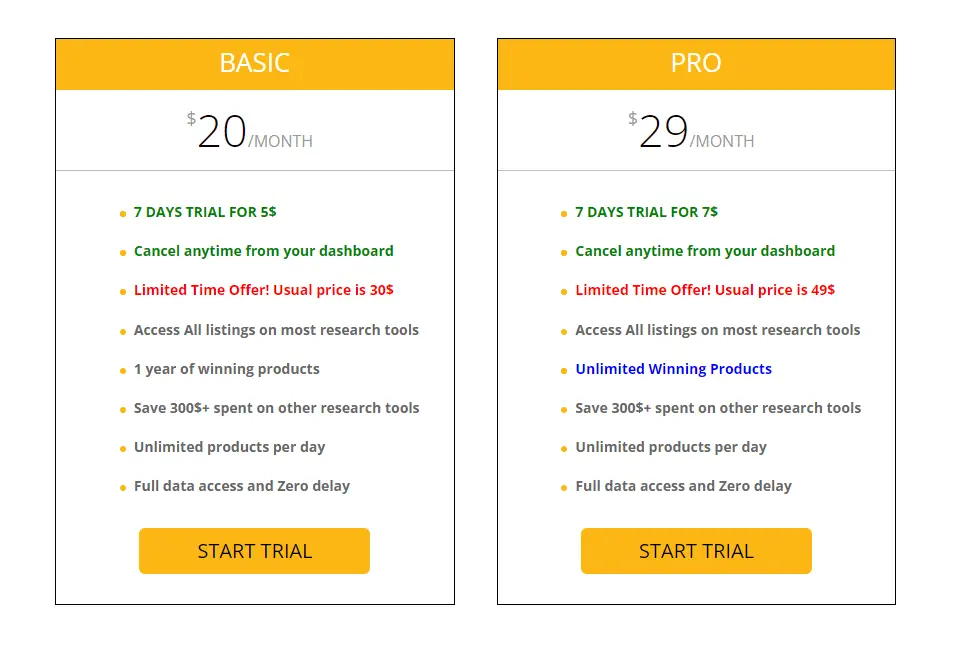Image resolution: width=969 pixels, height=665 pixels.
Task: Click Basic 'Unlimited products per day' item
Action: click(229, 447)
